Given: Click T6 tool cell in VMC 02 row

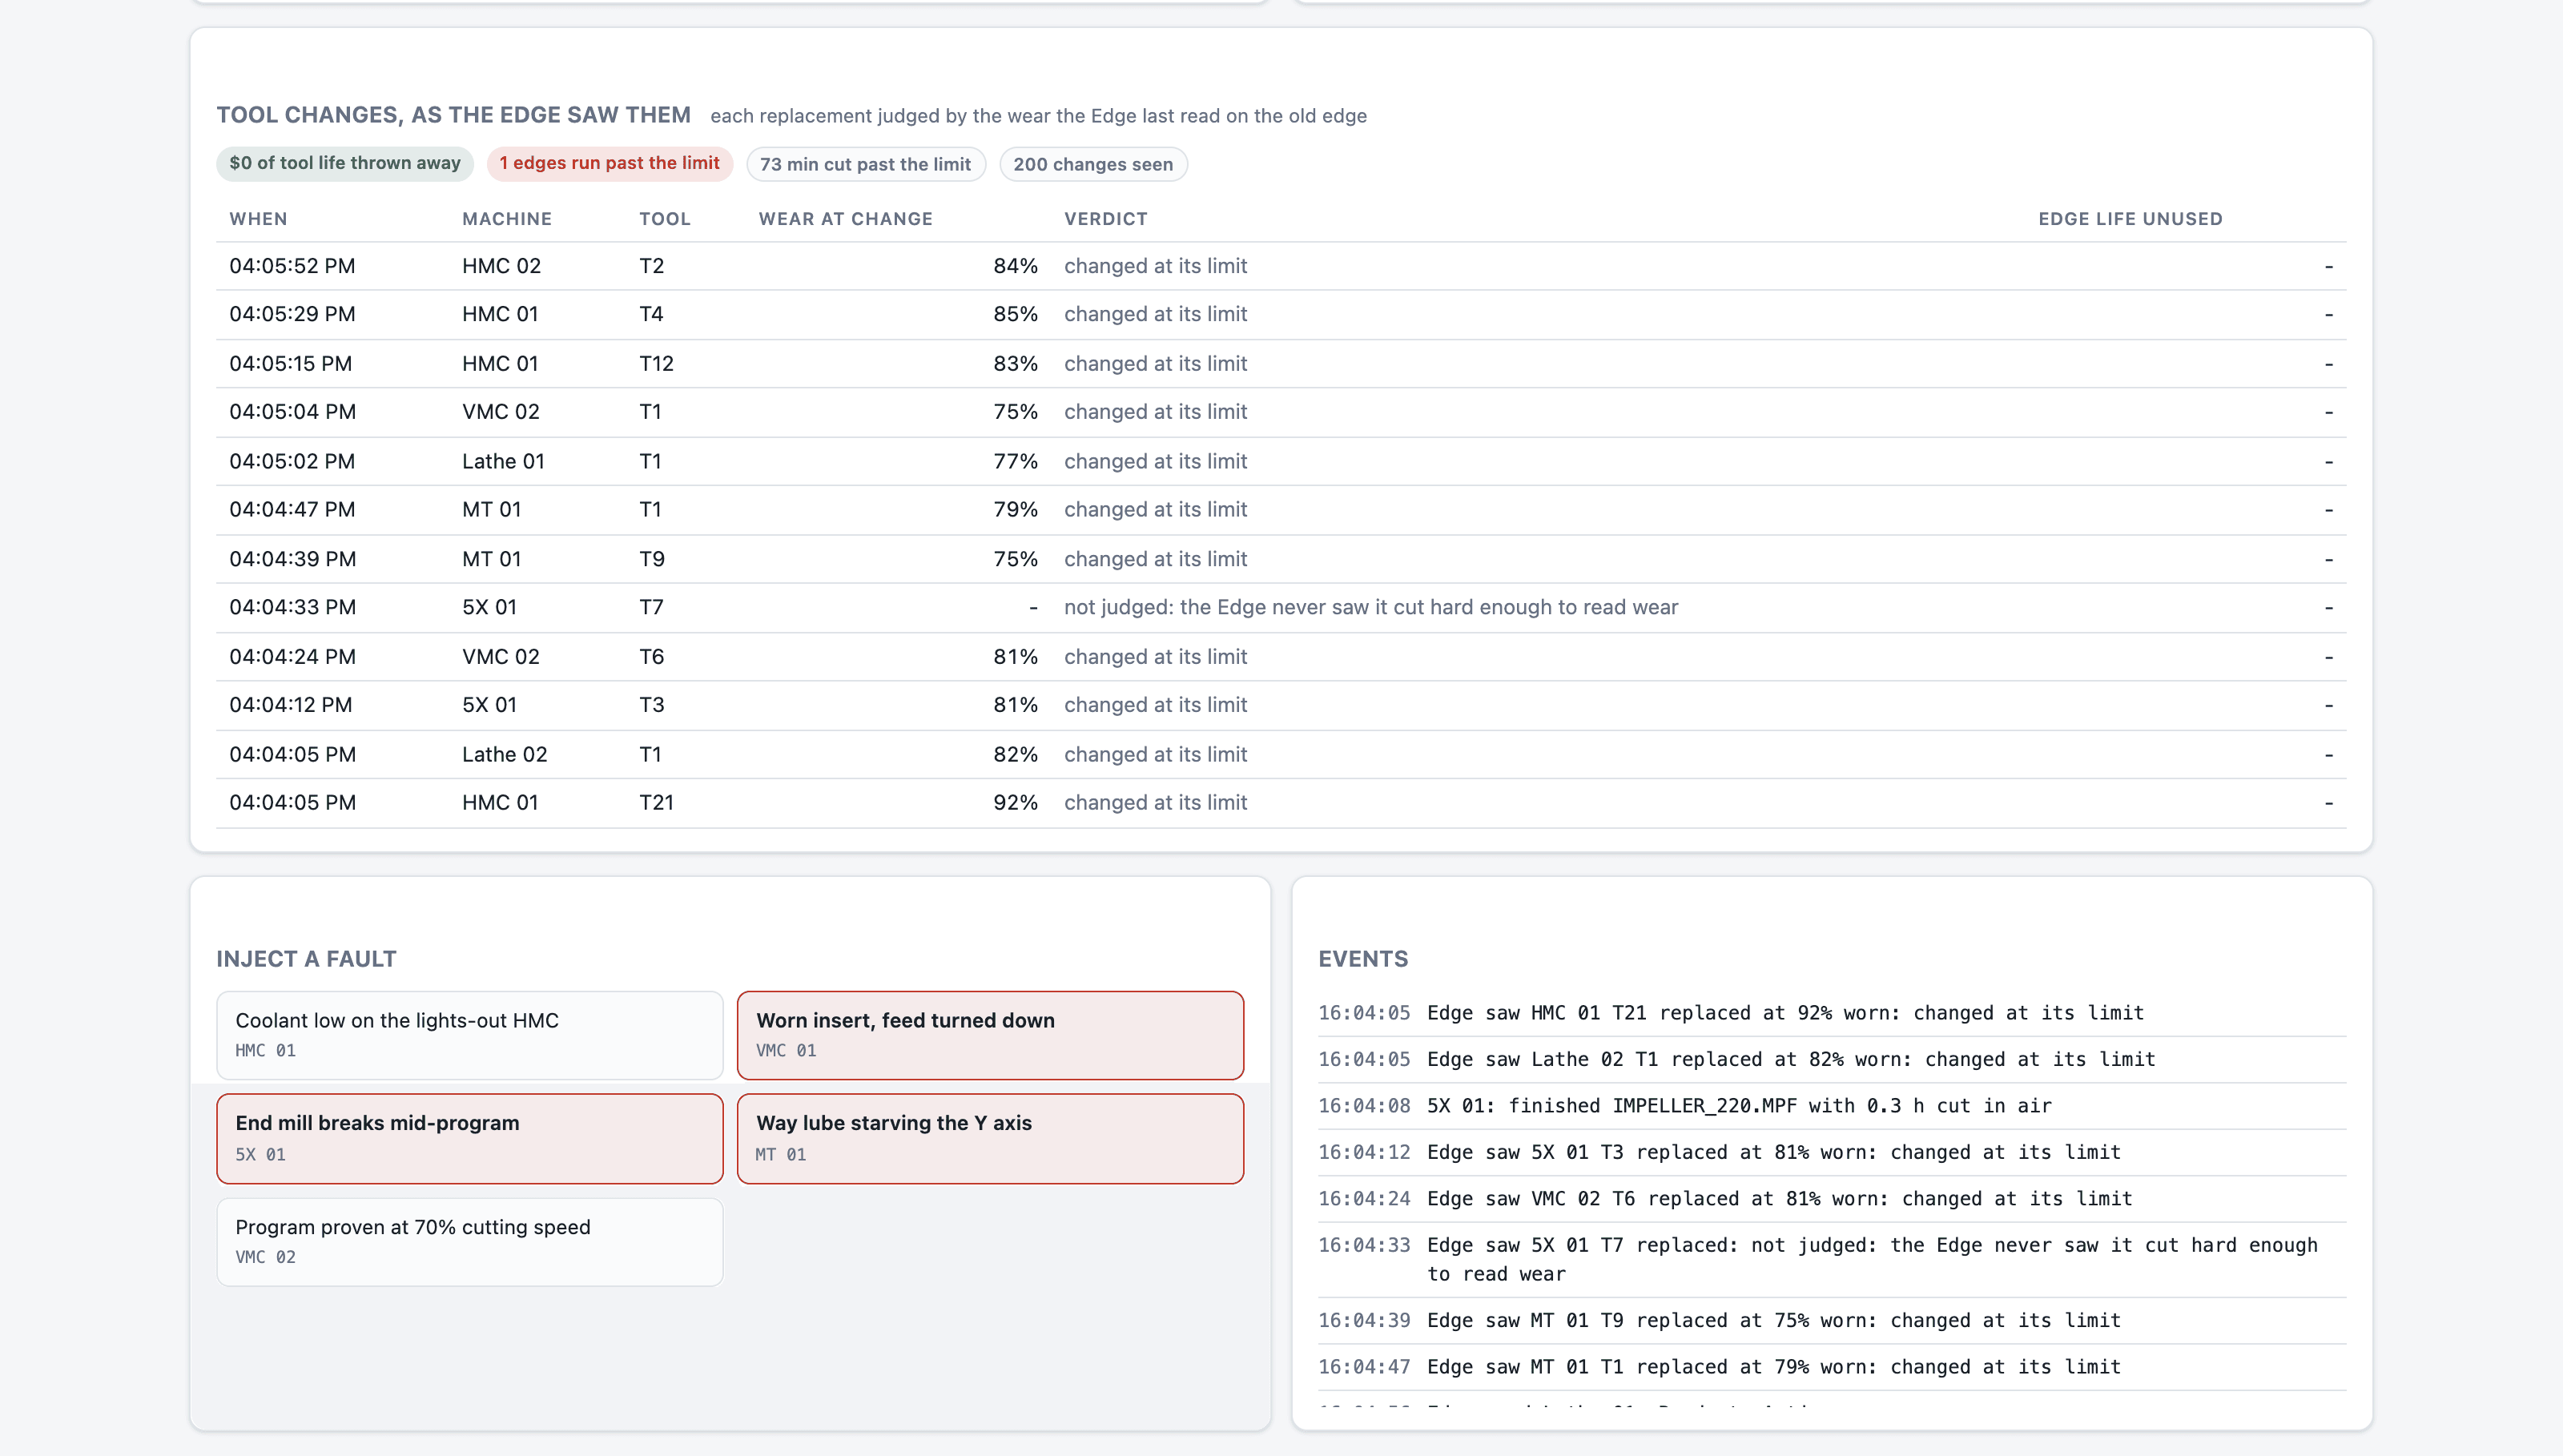Looking at the screenshot, I should [x=651, y=657].
